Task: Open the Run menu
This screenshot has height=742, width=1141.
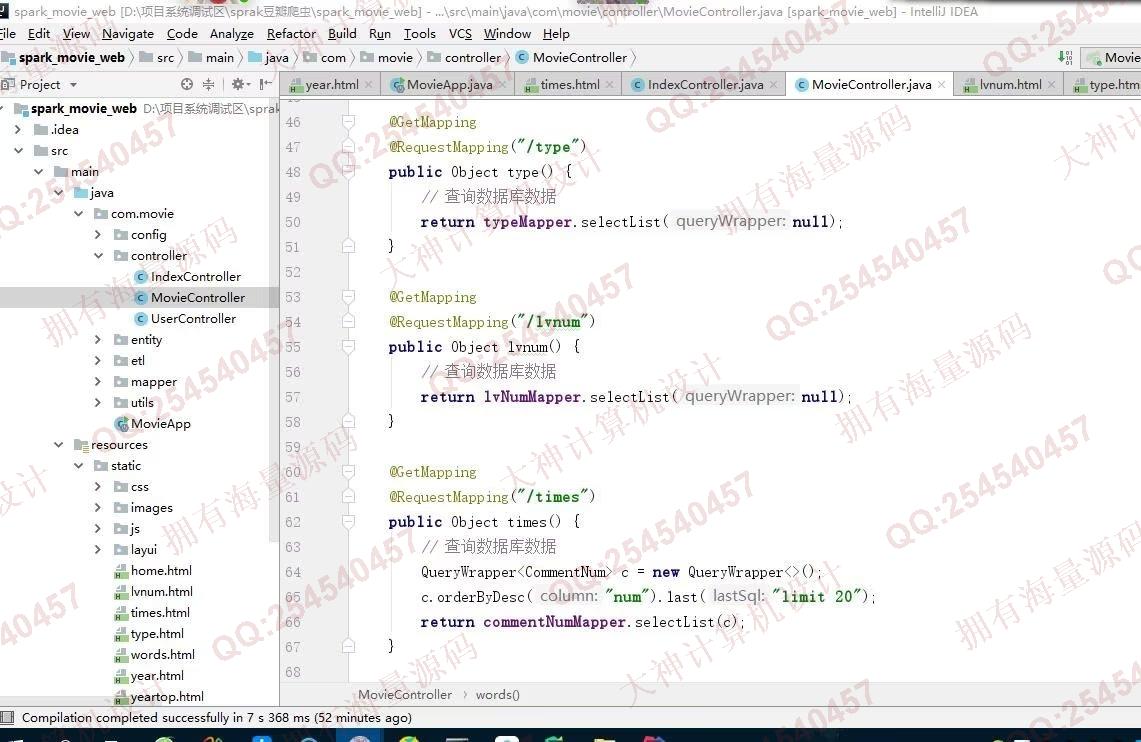Action: [380, 33]
